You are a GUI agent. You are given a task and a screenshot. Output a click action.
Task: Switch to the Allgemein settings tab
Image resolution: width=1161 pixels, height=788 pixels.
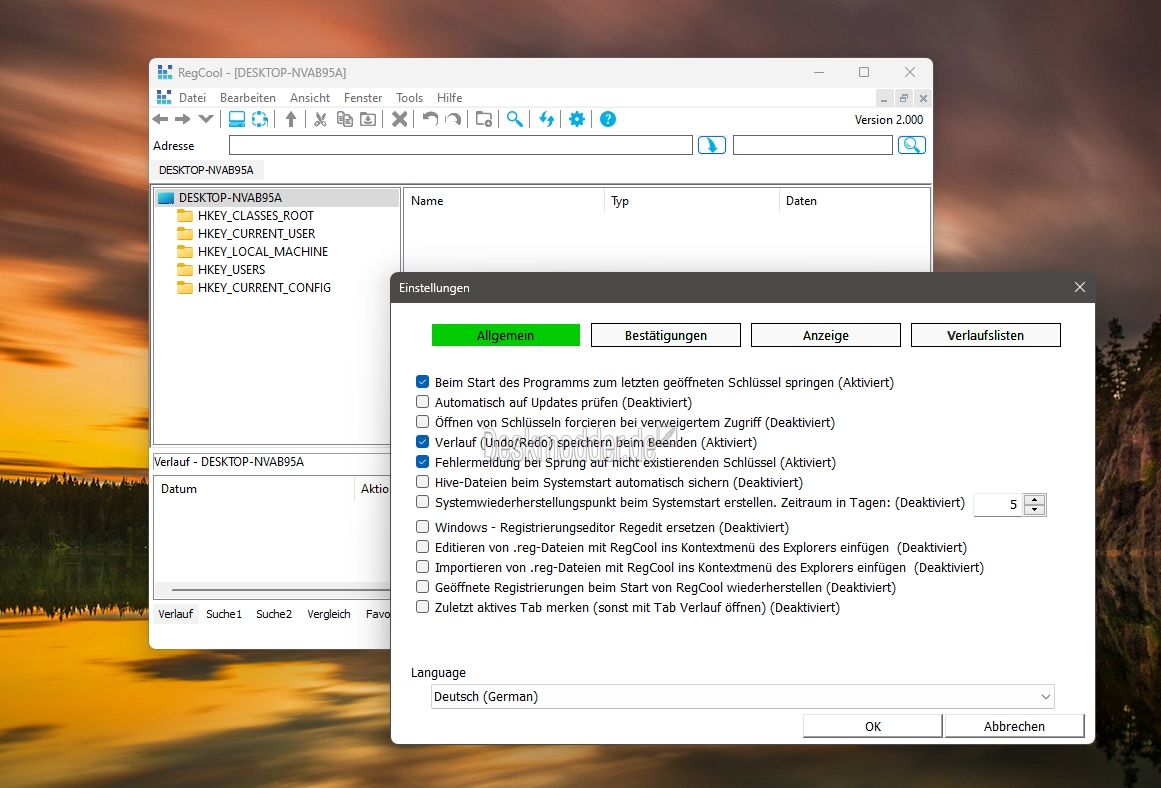pos(506,335)
